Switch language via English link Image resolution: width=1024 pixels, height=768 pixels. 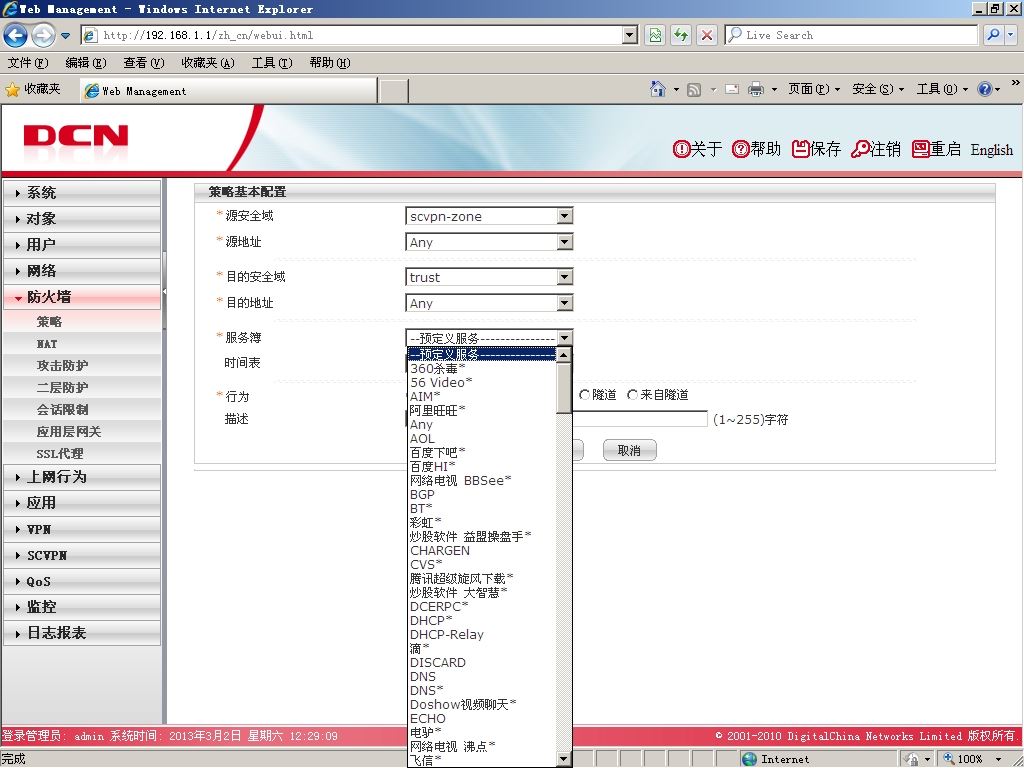pyautogui.click(x=991, y=150)
